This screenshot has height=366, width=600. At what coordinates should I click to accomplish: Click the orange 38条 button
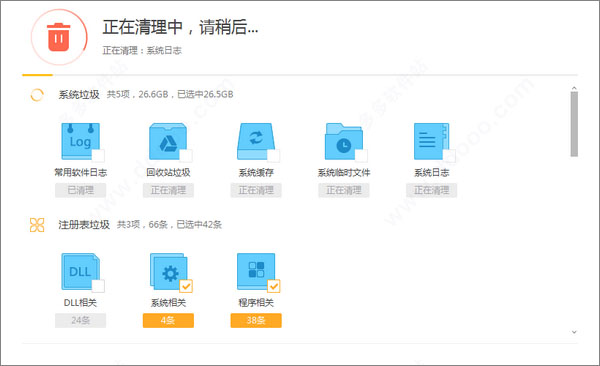tap(256, 320)
